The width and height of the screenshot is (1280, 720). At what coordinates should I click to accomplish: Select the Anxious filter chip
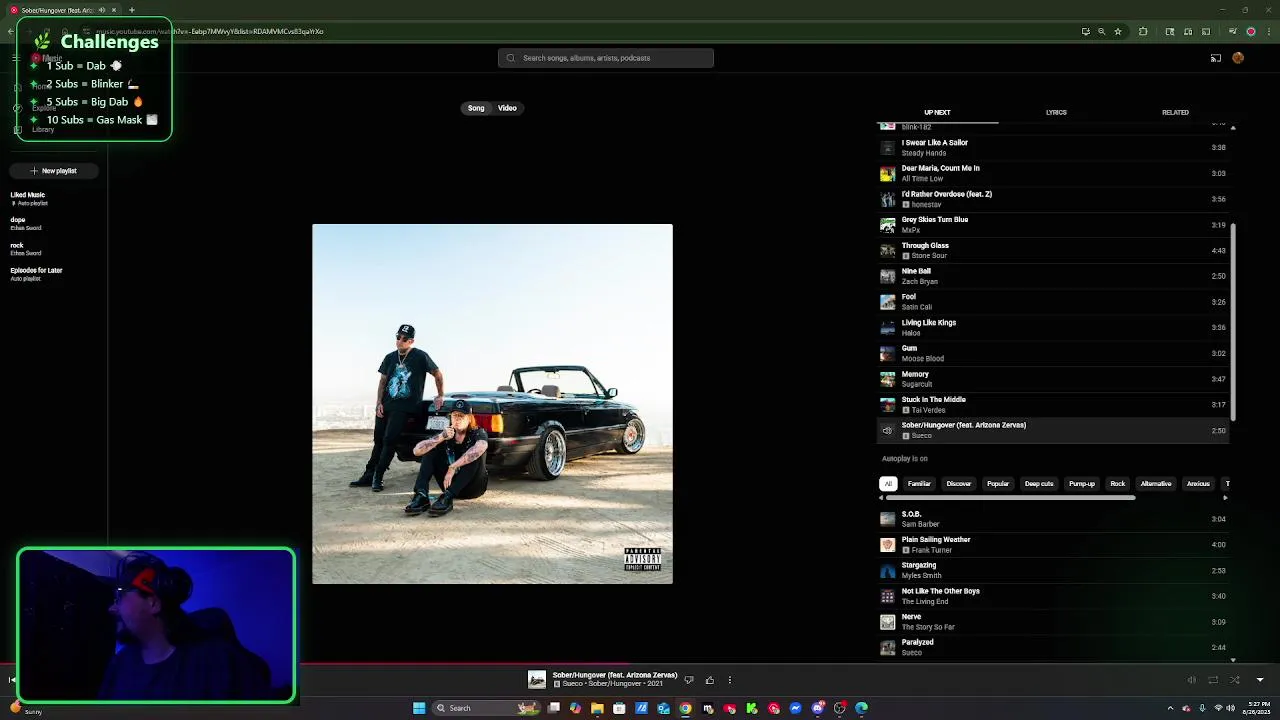(1198, 484)
